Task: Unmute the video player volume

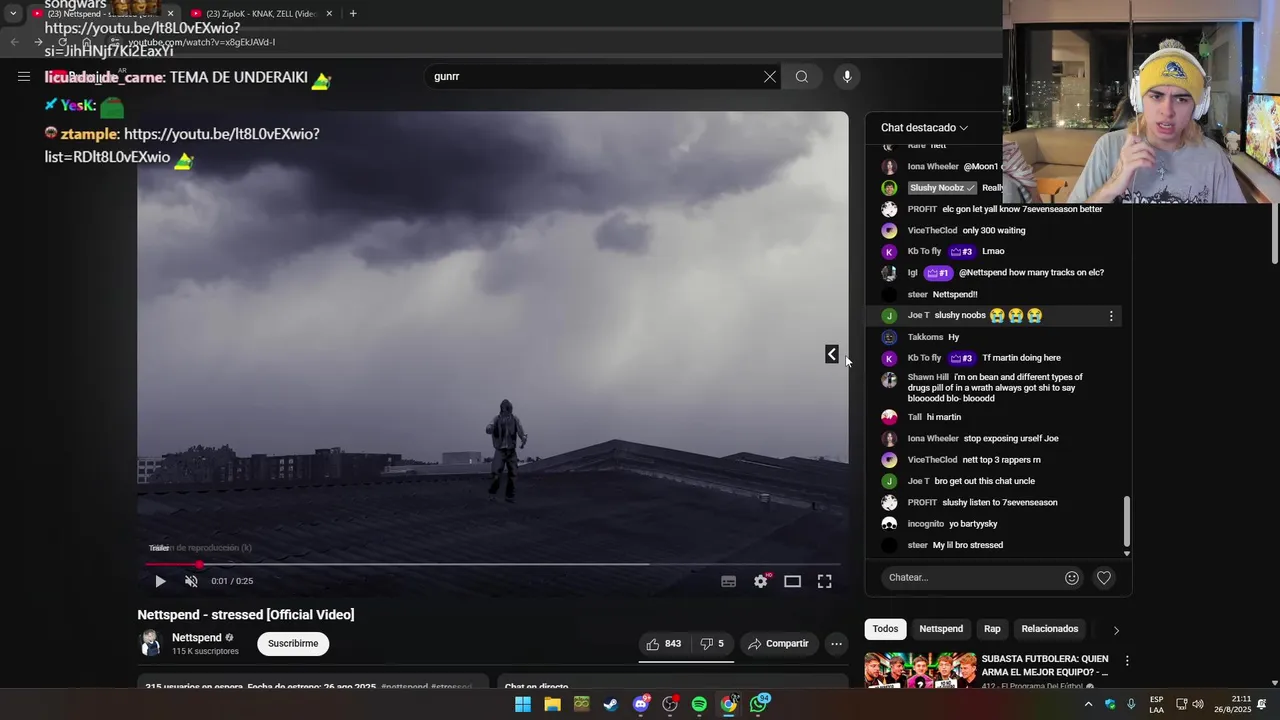Action: 191,581
